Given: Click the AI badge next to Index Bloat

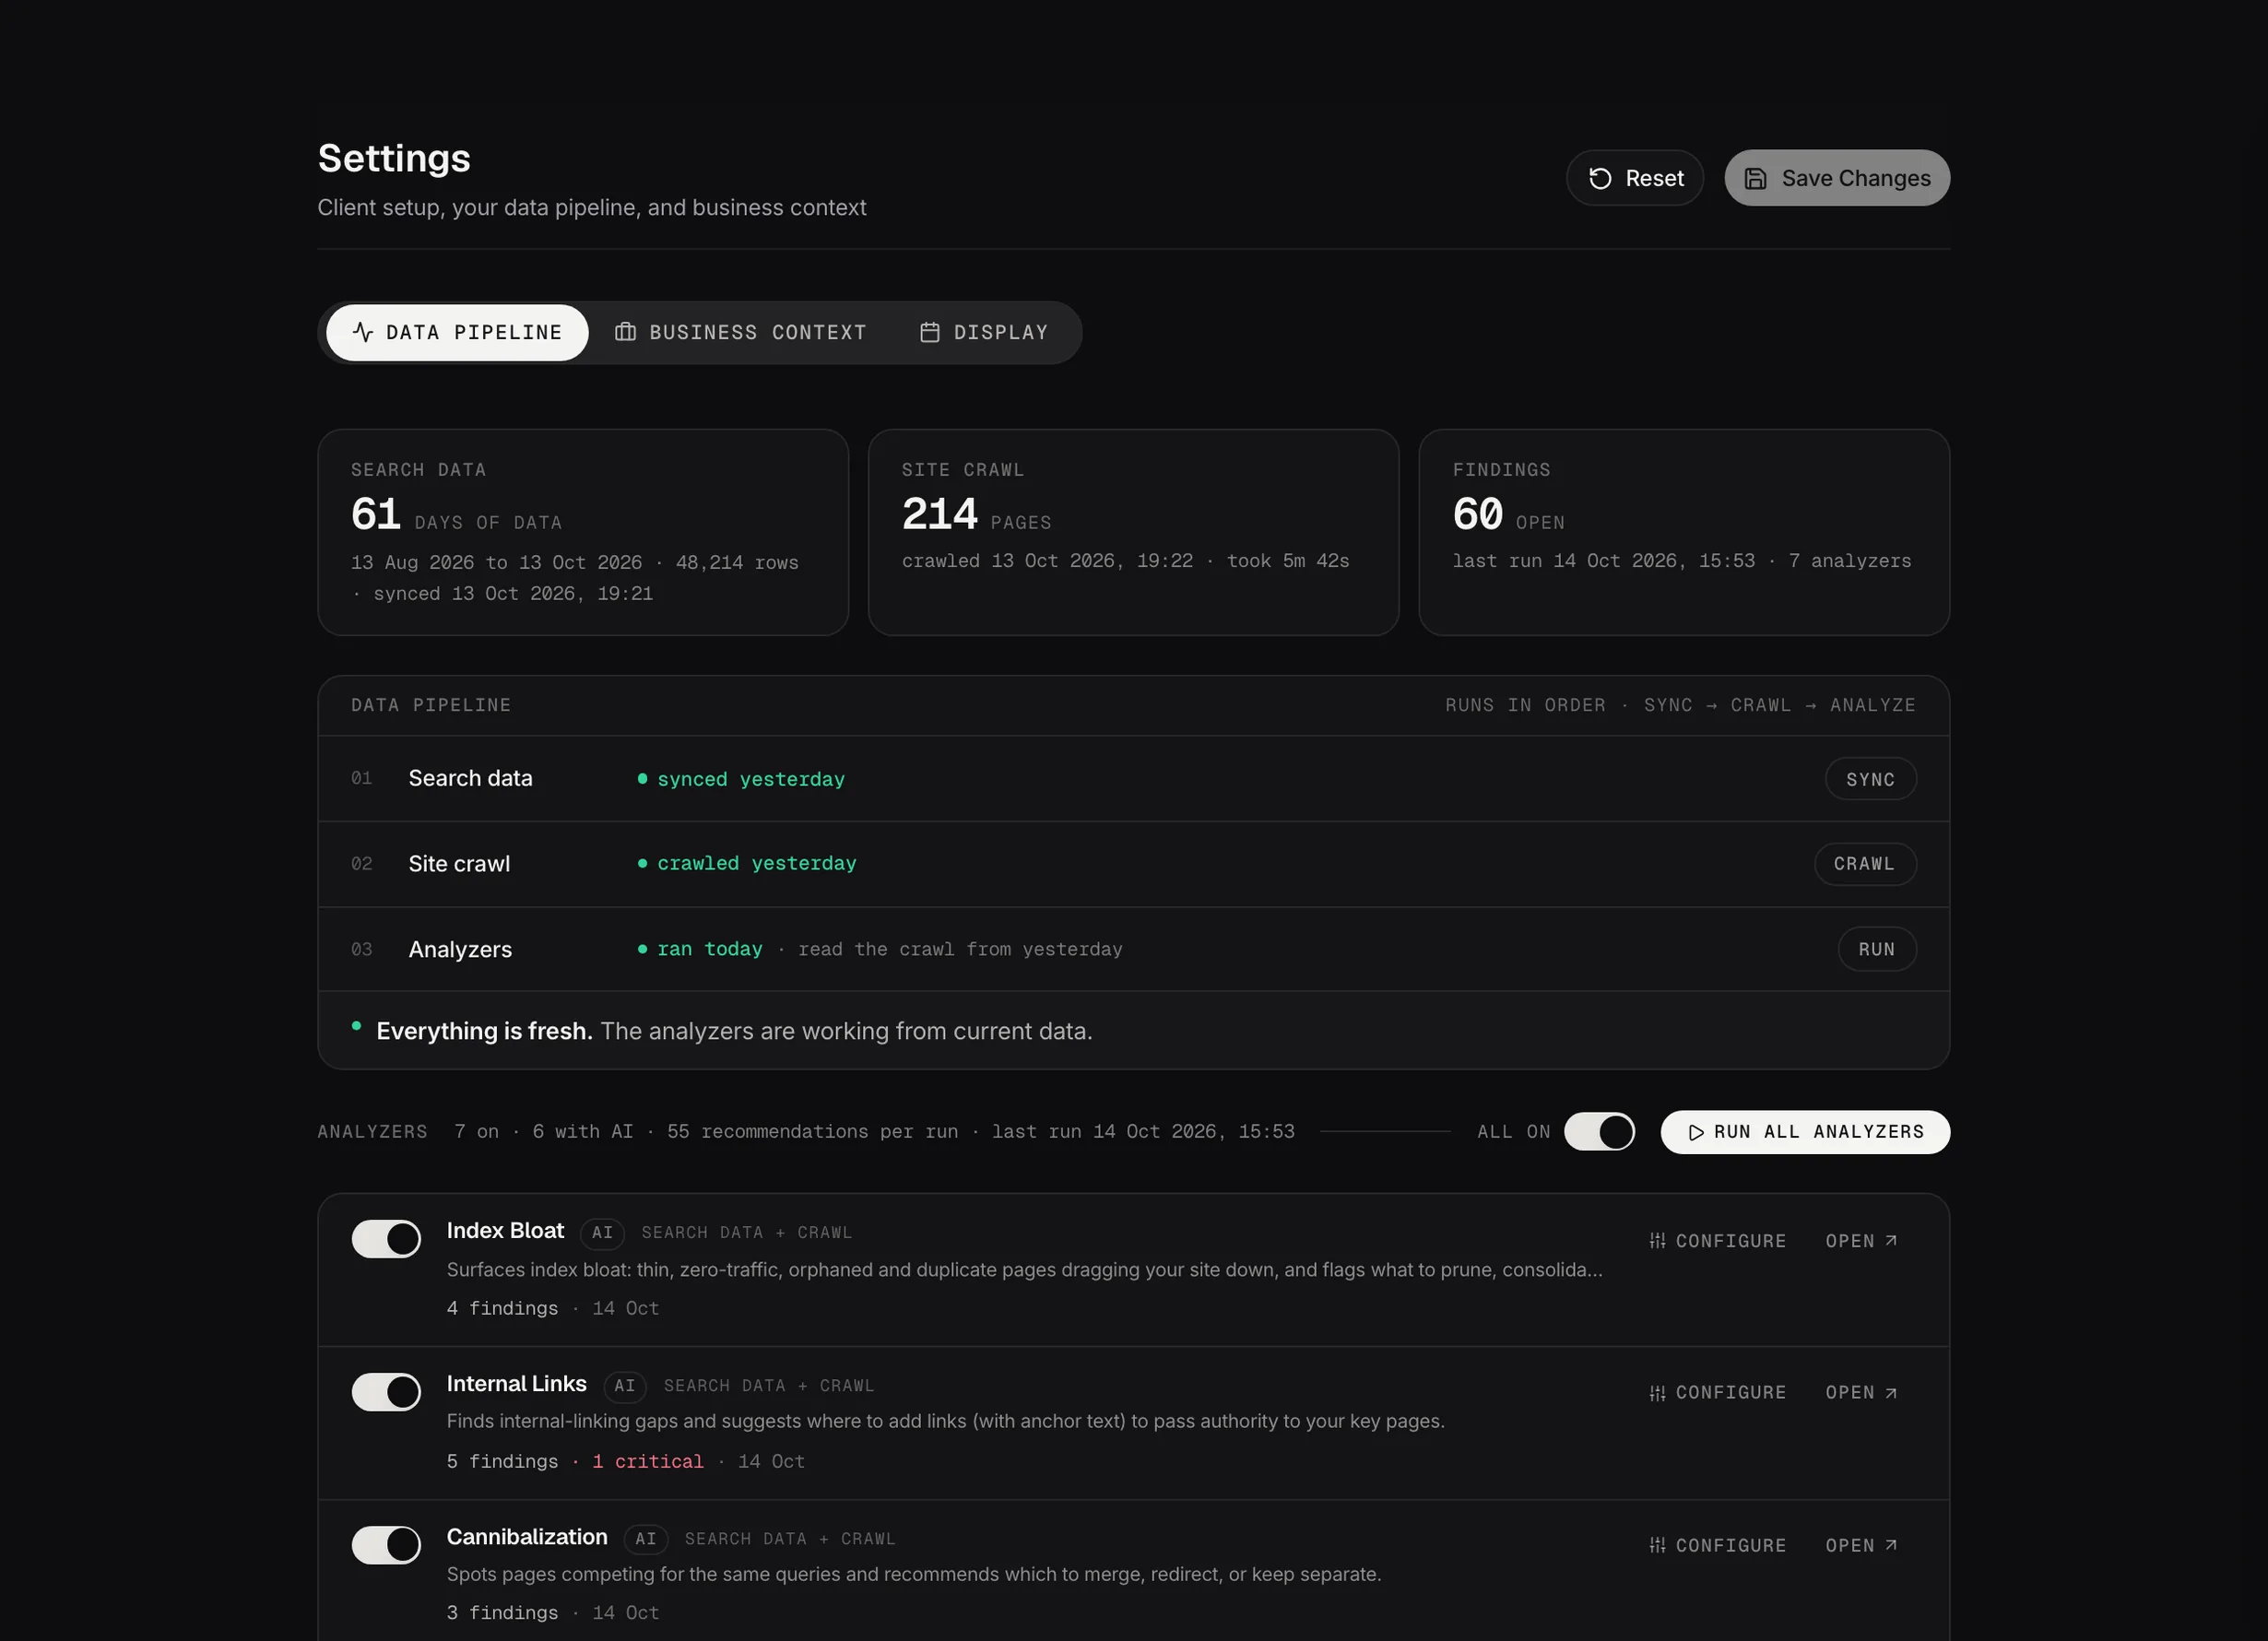Looking at the screenshot, I should [602, 1232].
